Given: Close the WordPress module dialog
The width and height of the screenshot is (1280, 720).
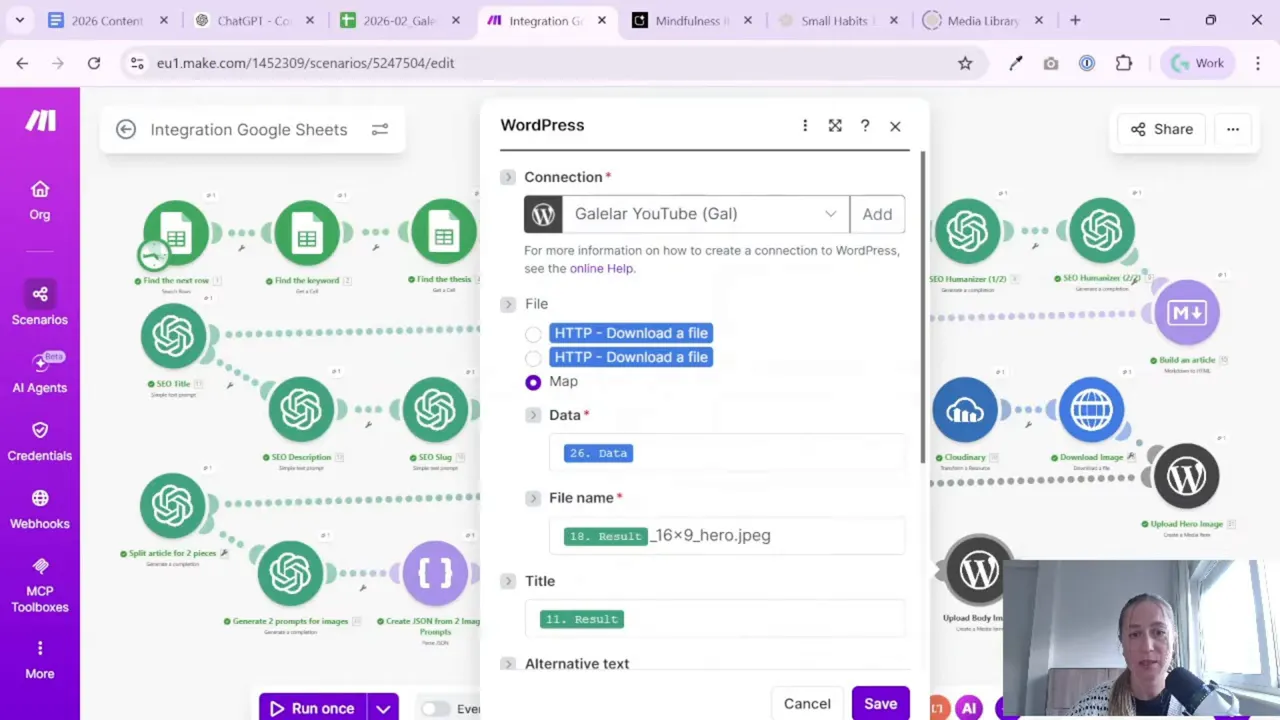Looking at the screenshot, I should coord(895,126).
